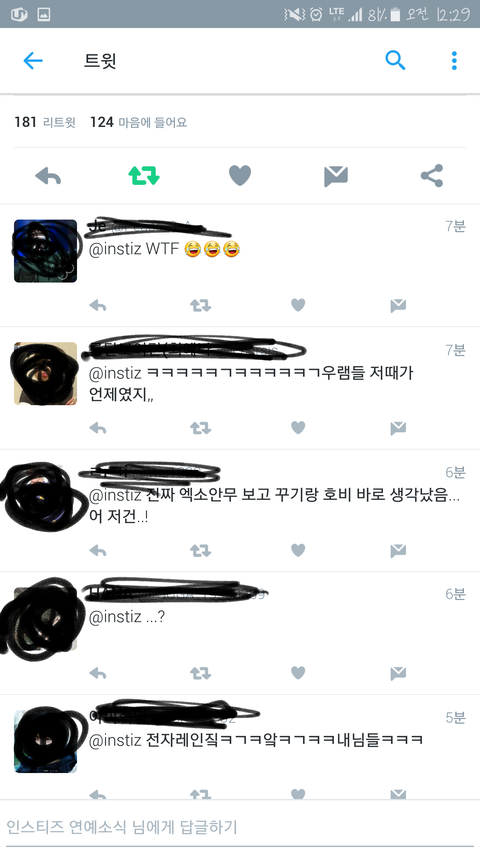This screenshot has width=480, height=853.
Task: Like the main tweet with the heart
Action: [x=240, y=176]
